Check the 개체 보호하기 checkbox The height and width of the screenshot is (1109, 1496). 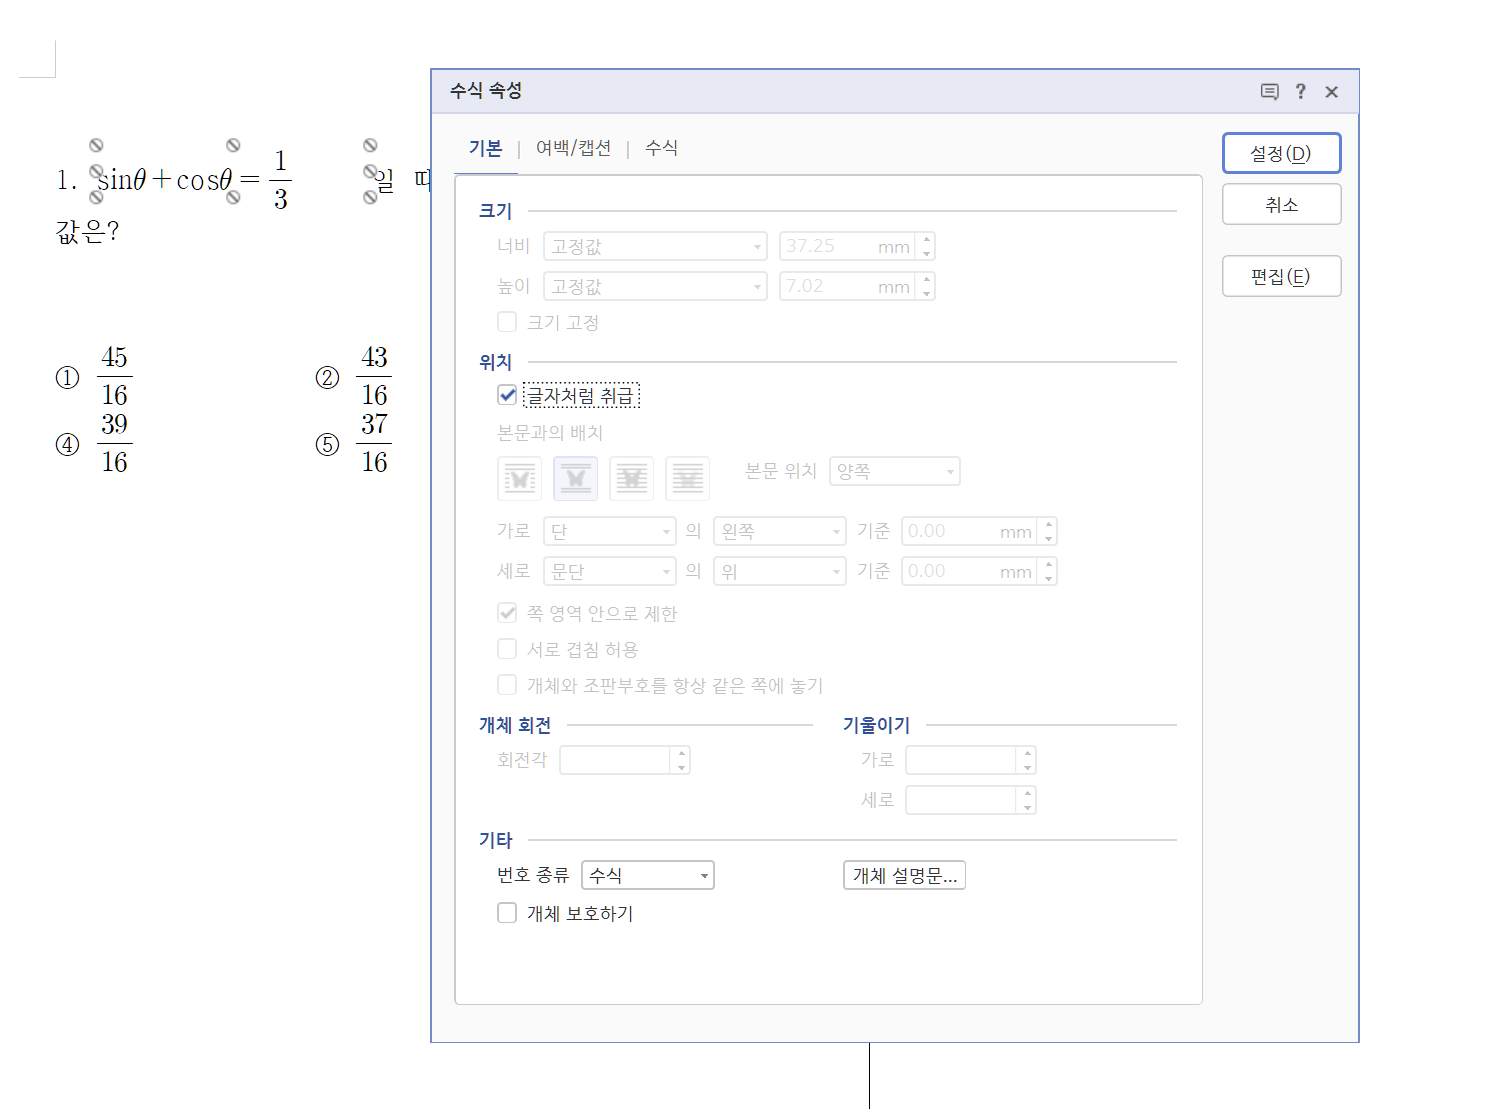[x=507, y=912]
